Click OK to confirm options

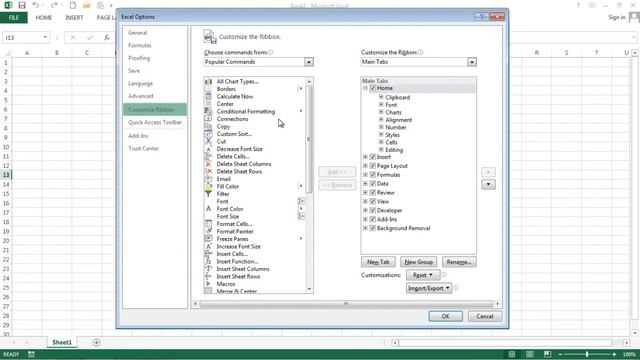pyautogui.click(x=445, y=316)
